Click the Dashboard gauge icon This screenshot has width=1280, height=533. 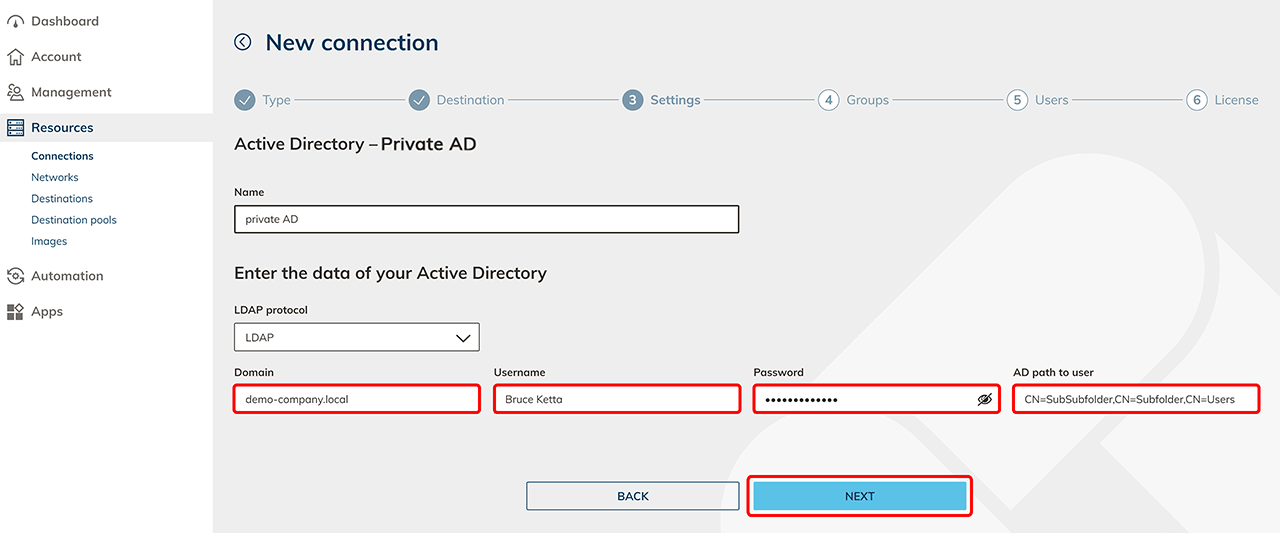tap(15, 21)
